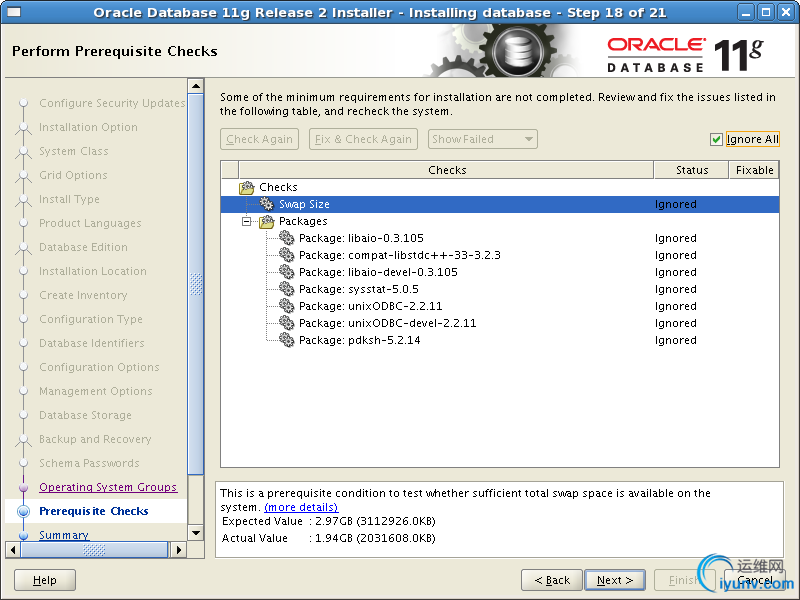Click the Status column header
Screen dimensions: 800x600
pyautogui.click(x=691, y=170)
